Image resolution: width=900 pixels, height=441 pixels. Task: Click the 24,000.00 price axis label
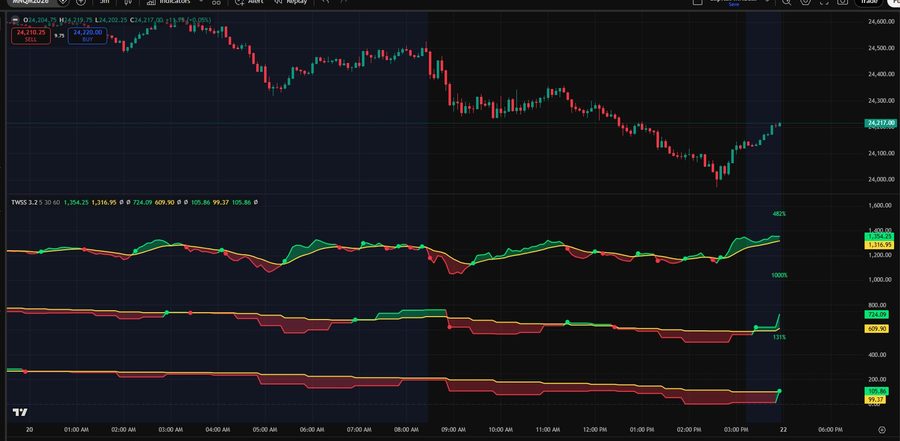click(880, 180)
